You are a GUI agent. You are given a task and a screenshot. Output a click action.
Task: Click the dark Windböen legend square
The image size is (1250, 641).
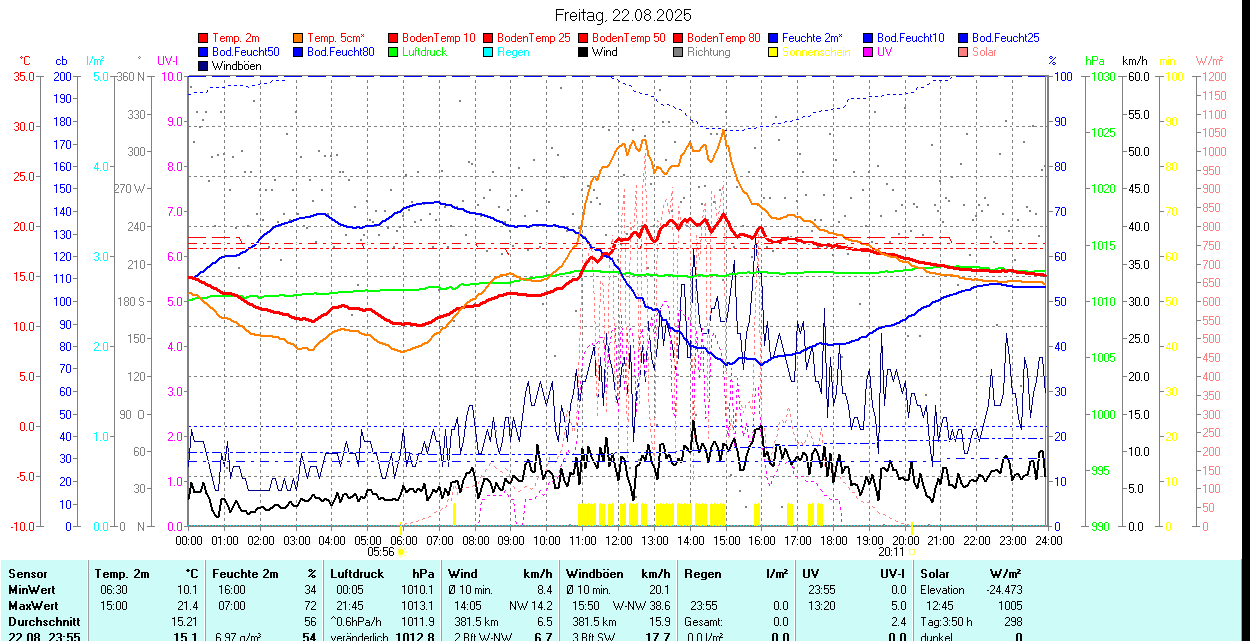[x=204, y=66]
